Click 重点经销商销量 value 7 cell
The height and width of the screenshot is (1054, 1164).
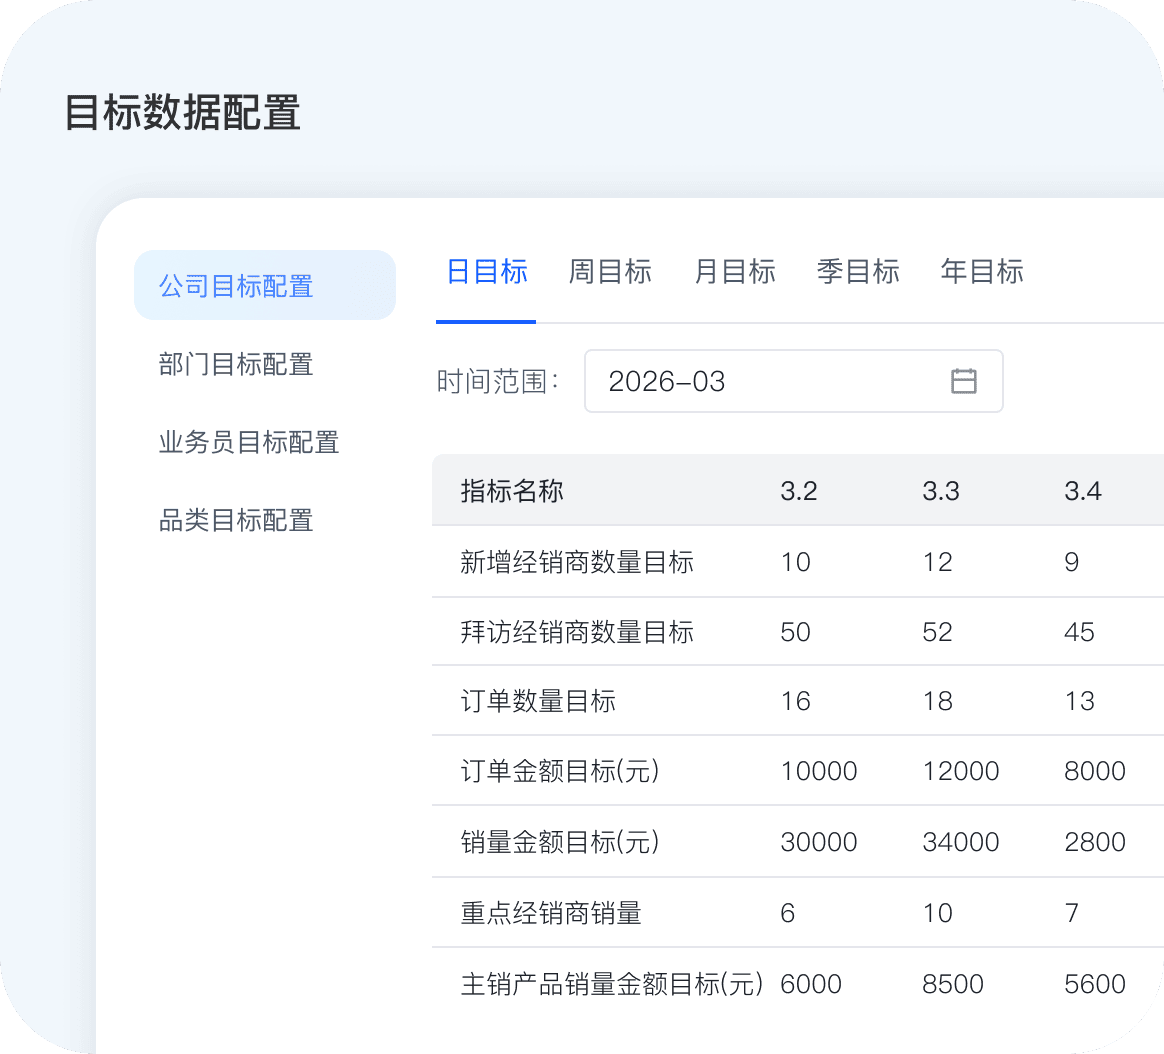[1072, 913]
